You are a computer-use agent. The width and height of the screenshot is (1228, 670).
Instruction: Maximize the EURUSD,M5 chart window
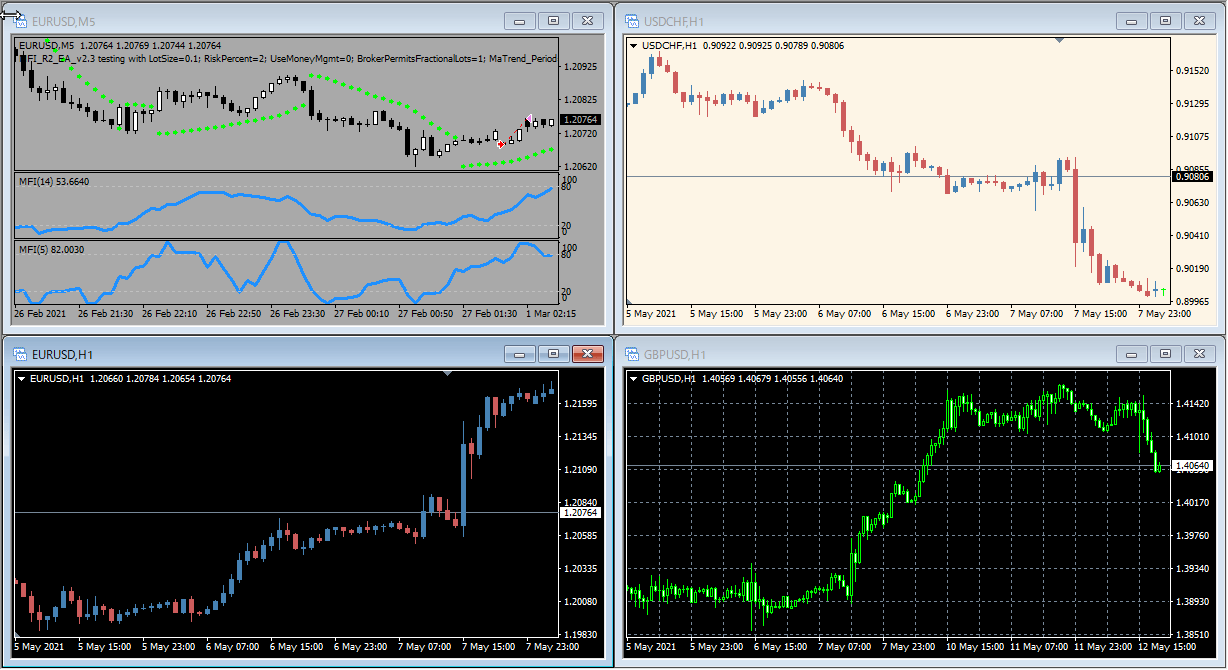[553, 21]
